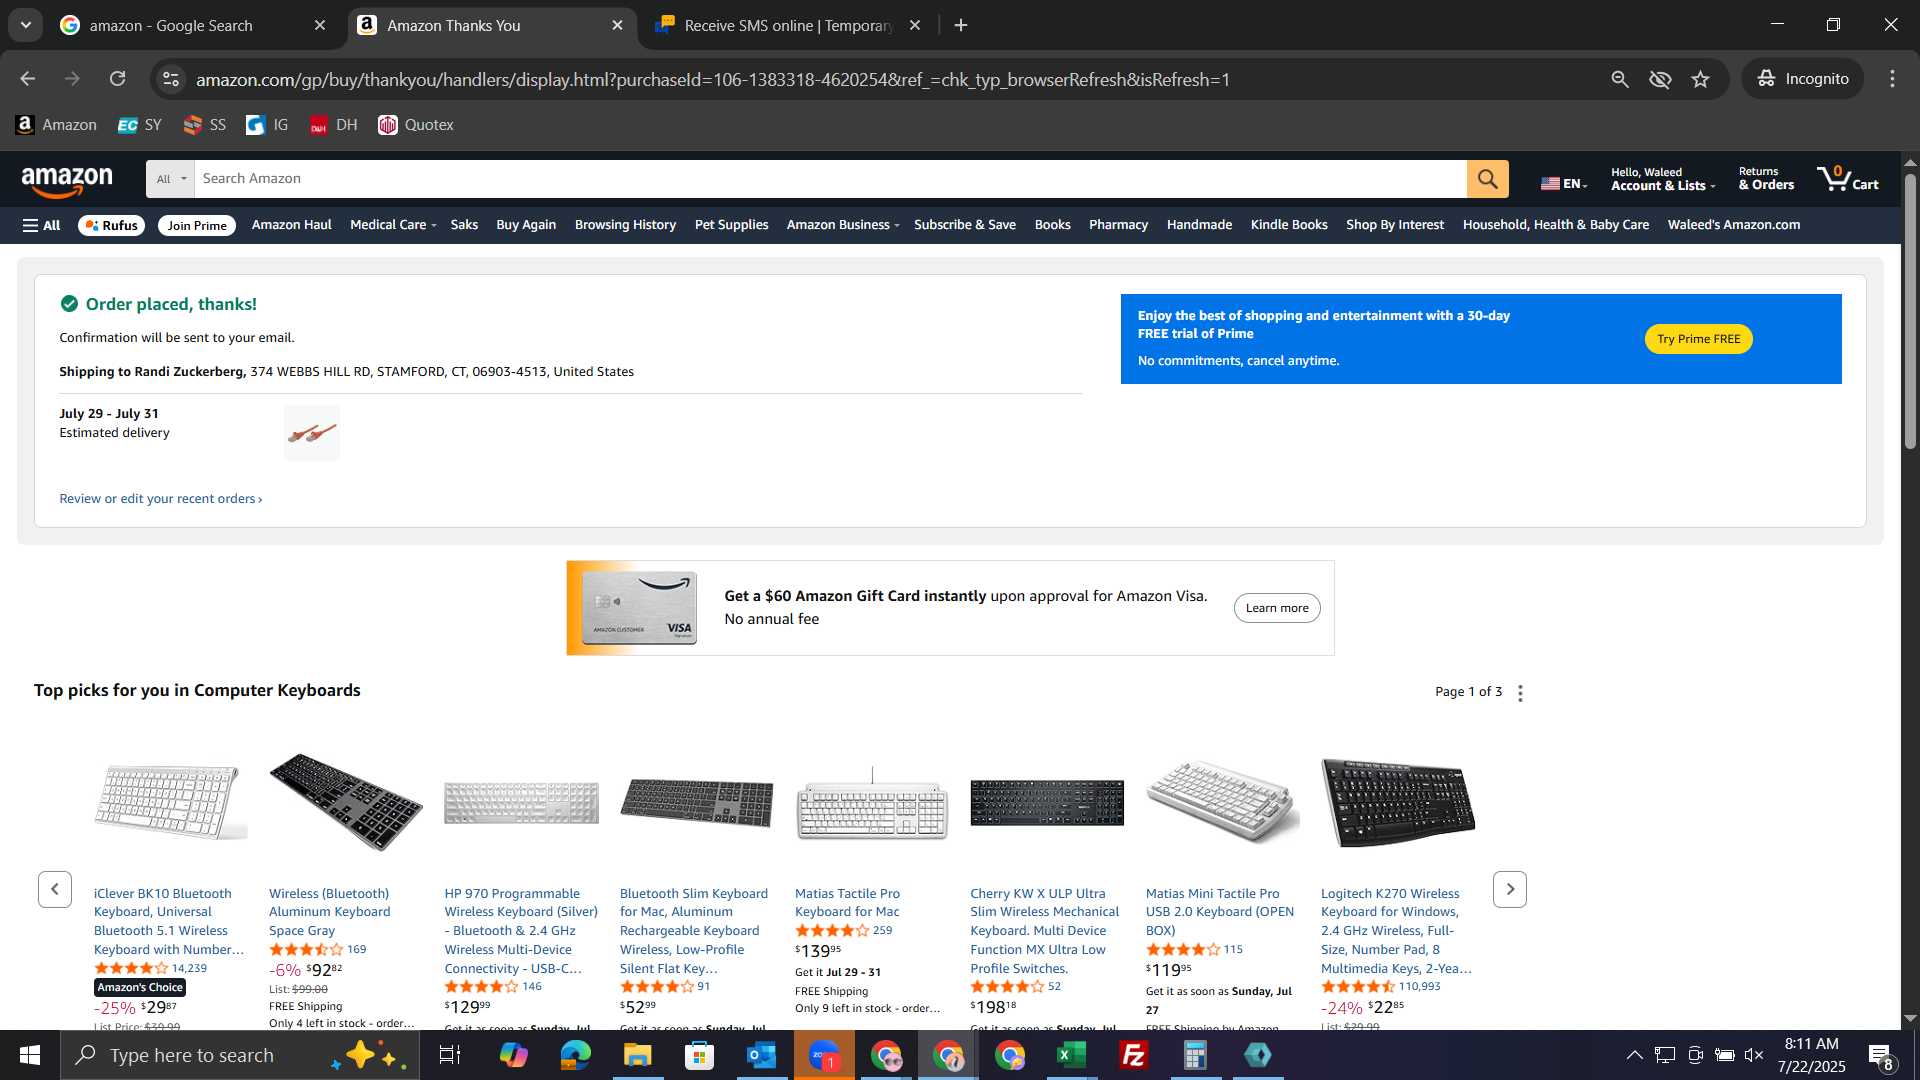
Task: Expand the All search category dropdown
Action: [171, 179]
